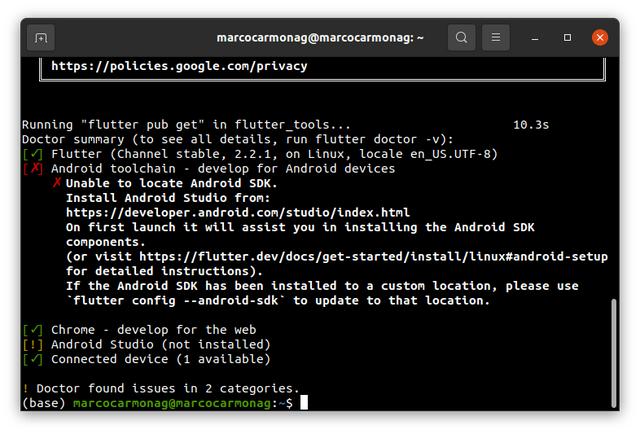This screenshot has width=640, height=434.
Task: Click the text for detailed instructions).
Action: [x=164, y=272]
